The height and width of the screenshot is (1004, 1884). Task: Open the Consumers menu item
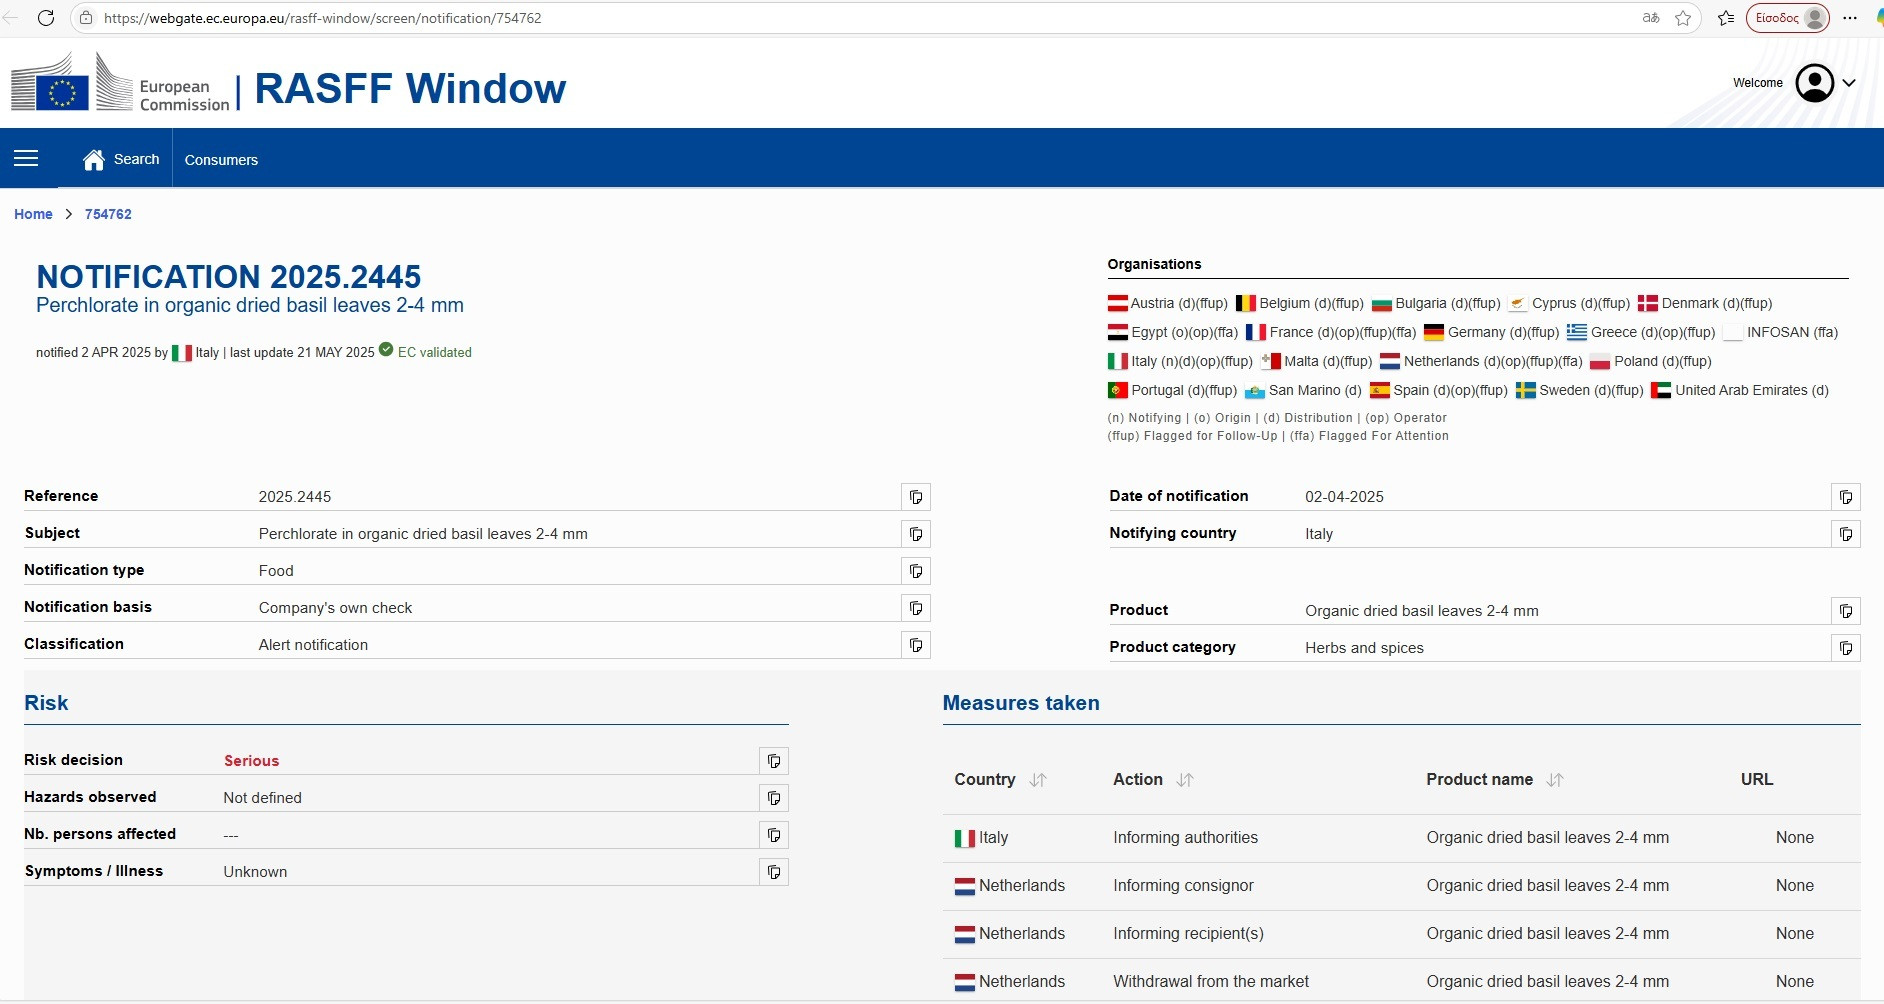tap(221, 160)
